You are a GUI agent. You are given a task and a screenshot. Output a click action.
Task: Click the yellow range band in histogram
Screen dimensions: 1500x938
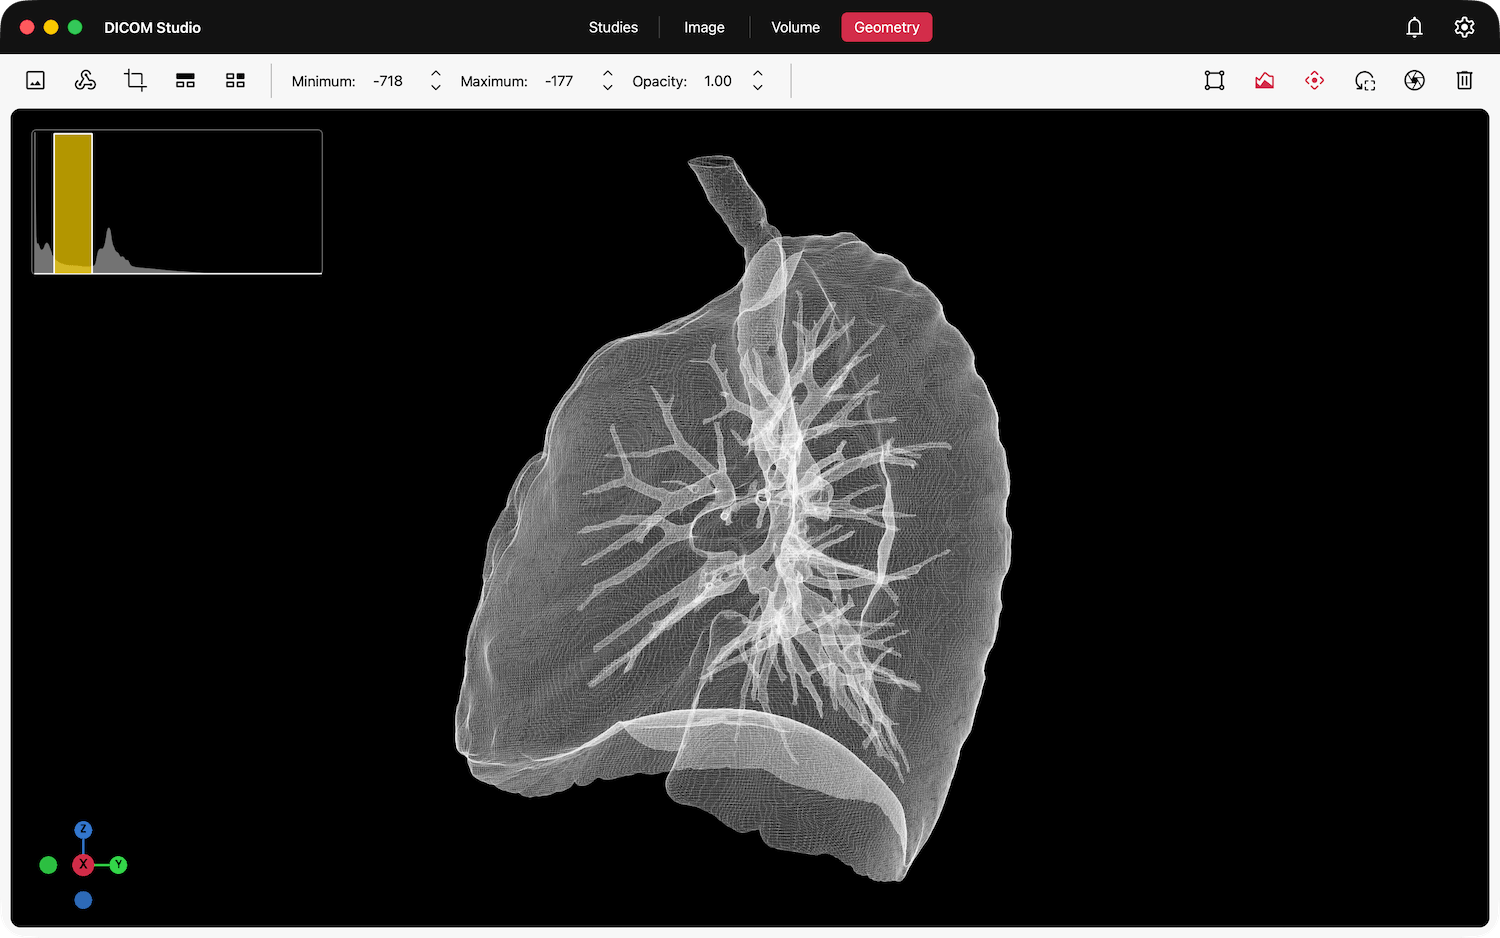(73, 203)
